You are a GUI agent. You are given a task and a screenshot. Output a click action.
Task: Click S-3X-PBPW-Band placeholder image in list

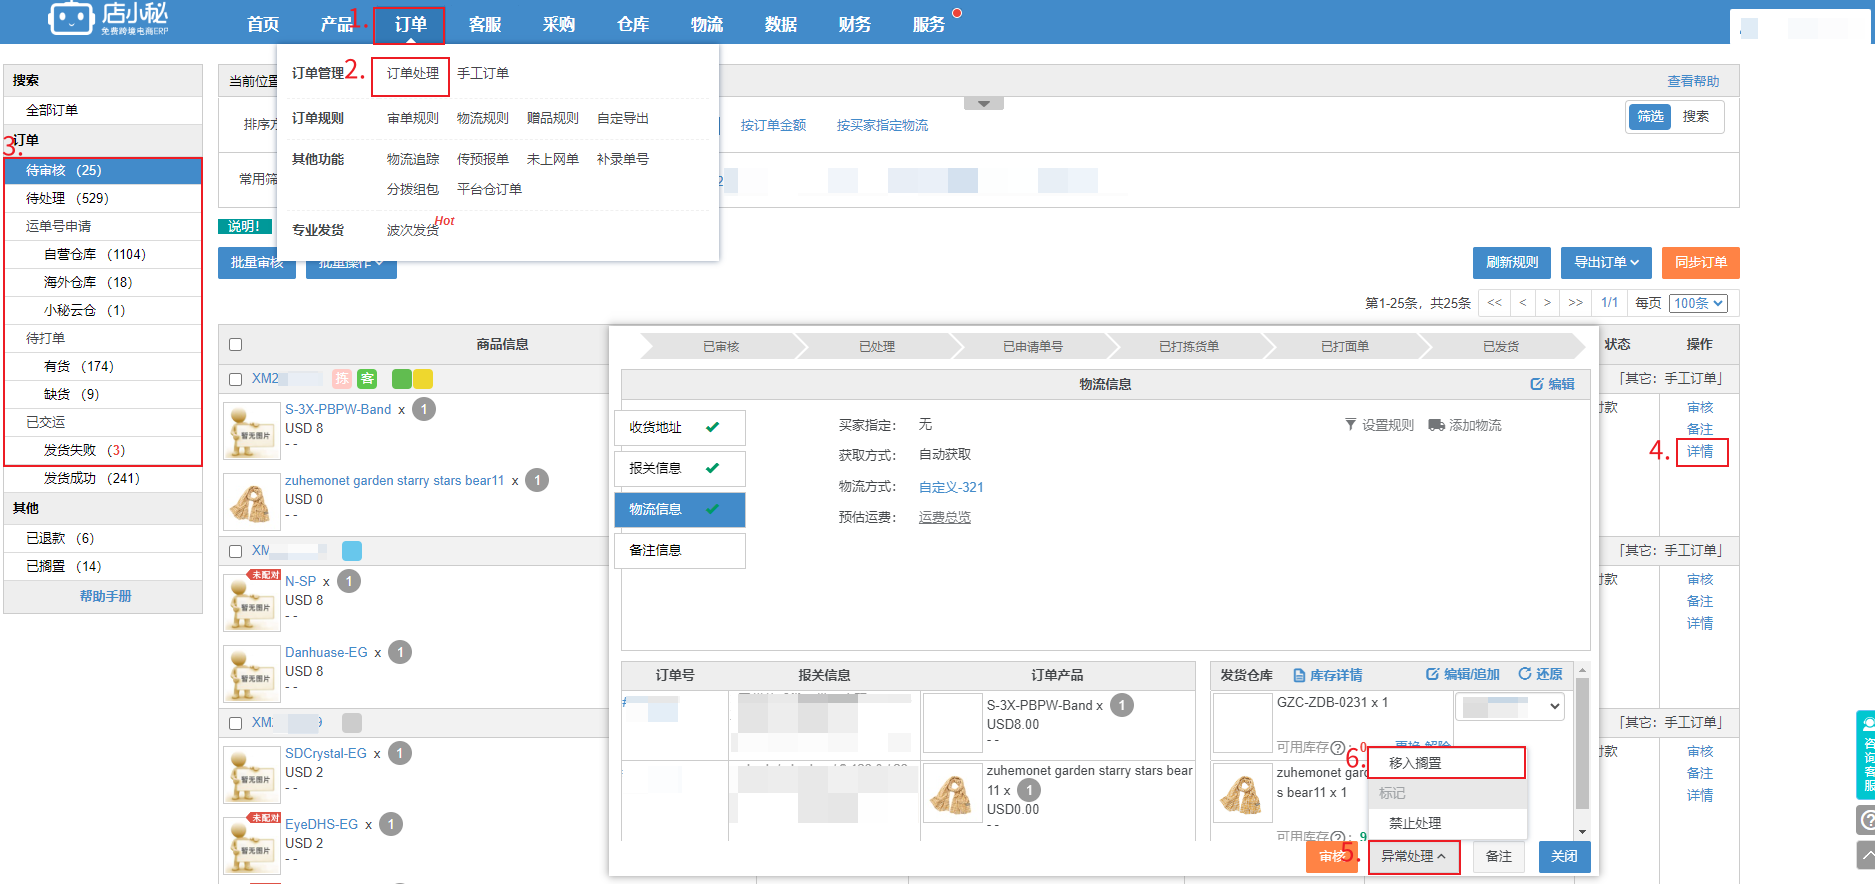[250, 431]
